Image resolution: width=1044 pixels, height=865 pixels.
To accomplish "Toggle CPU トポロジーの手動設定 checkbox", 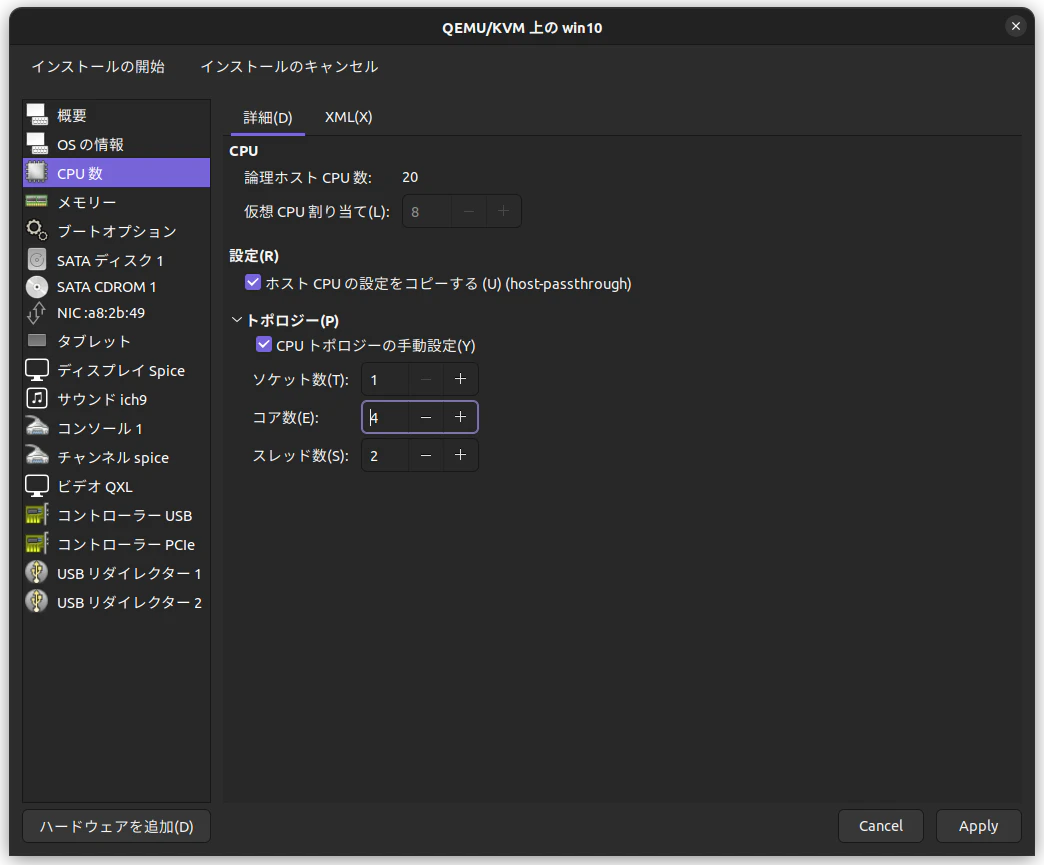I will [264, 344].
